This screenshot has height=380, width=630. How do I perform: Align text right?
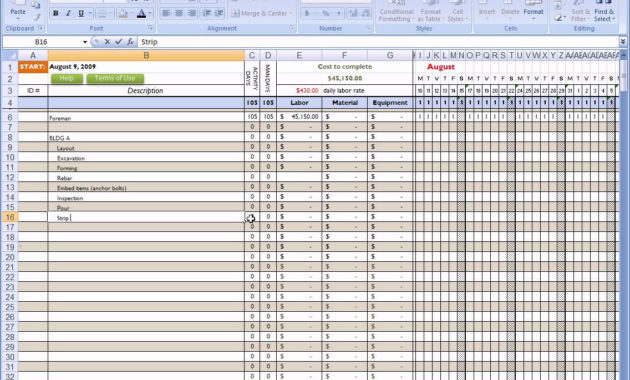tap(192, 13)
